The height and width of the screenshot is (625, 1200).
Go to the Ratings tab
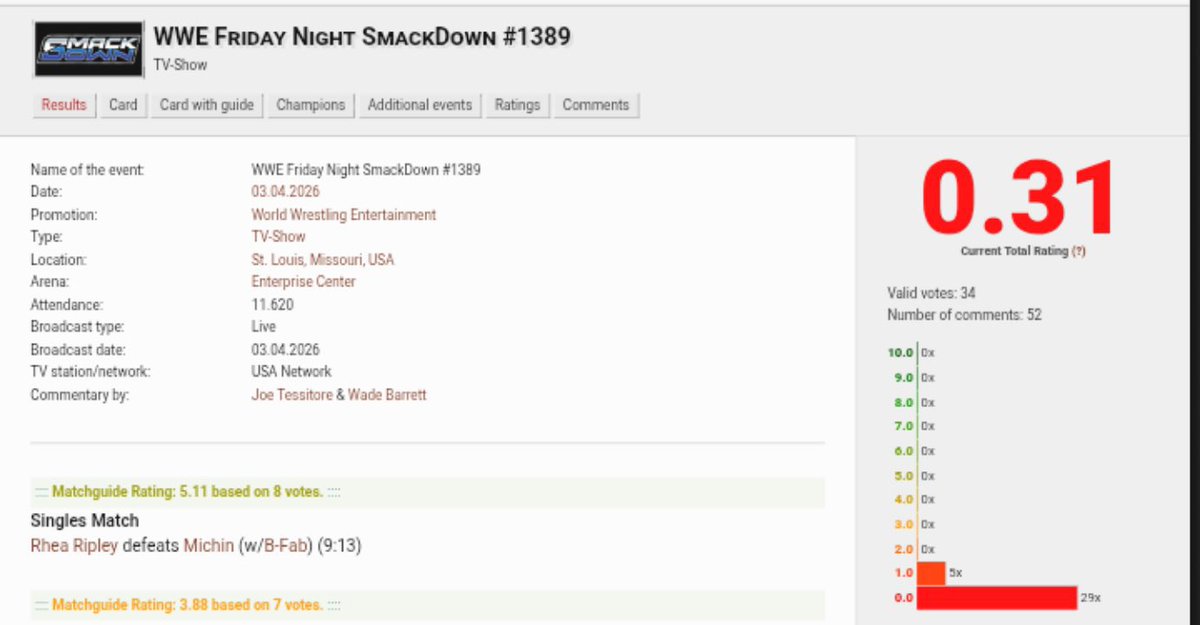[x=517, y=105]
